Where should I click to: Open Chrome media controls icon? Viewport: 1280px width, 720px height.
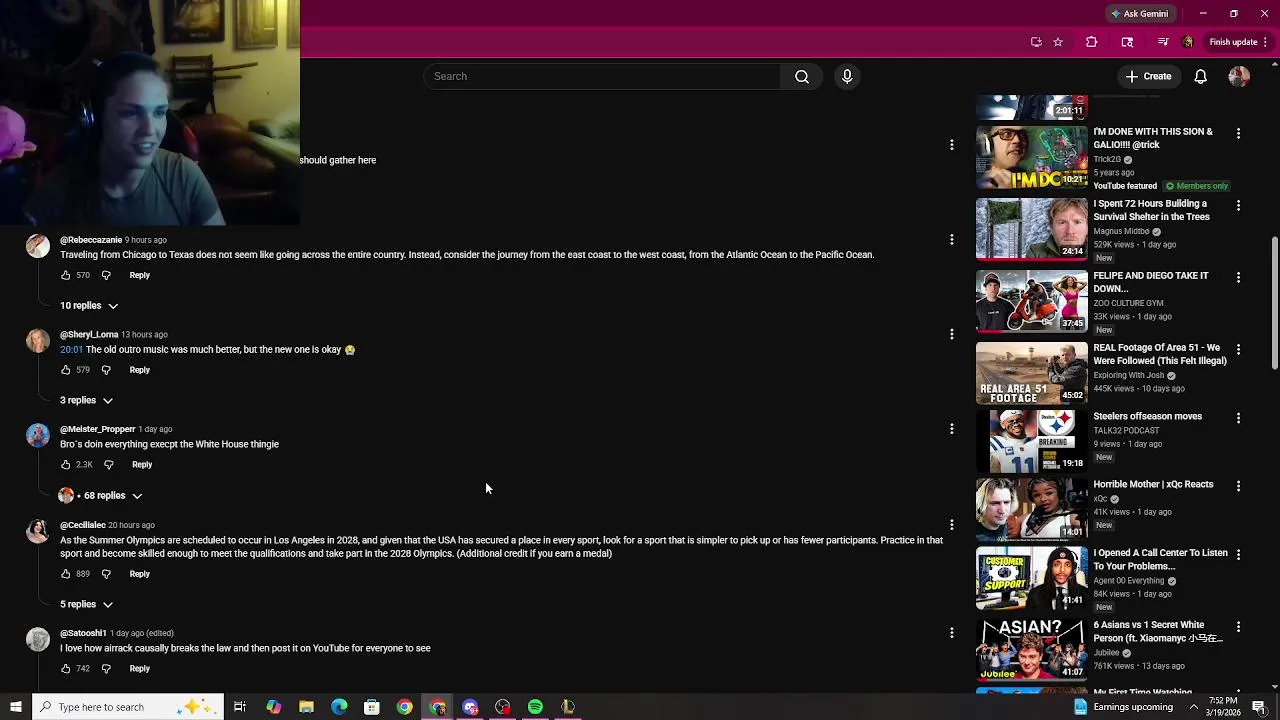click(1162, 42)
